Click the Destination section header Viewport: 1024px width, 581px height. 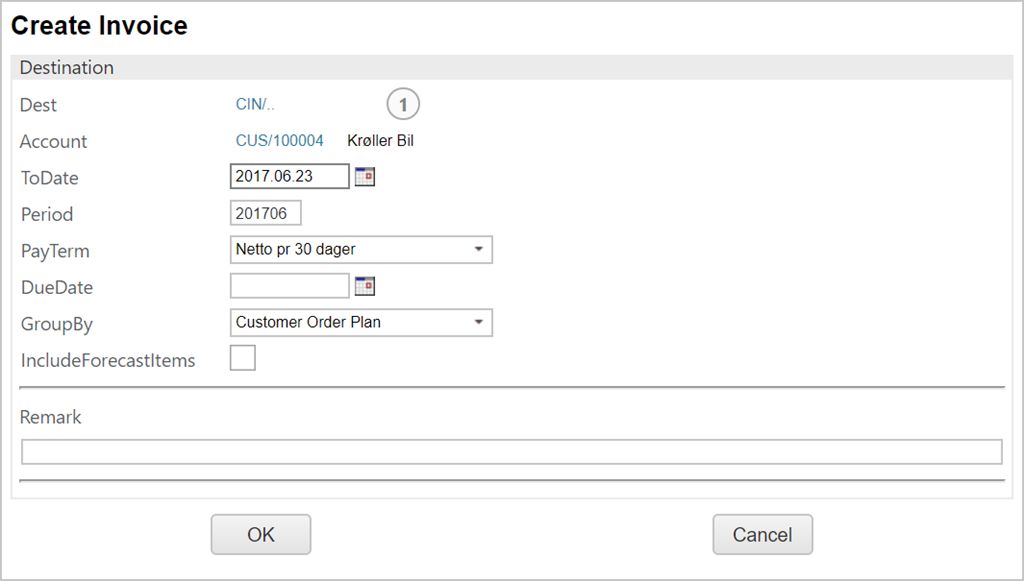coord(67,68)
